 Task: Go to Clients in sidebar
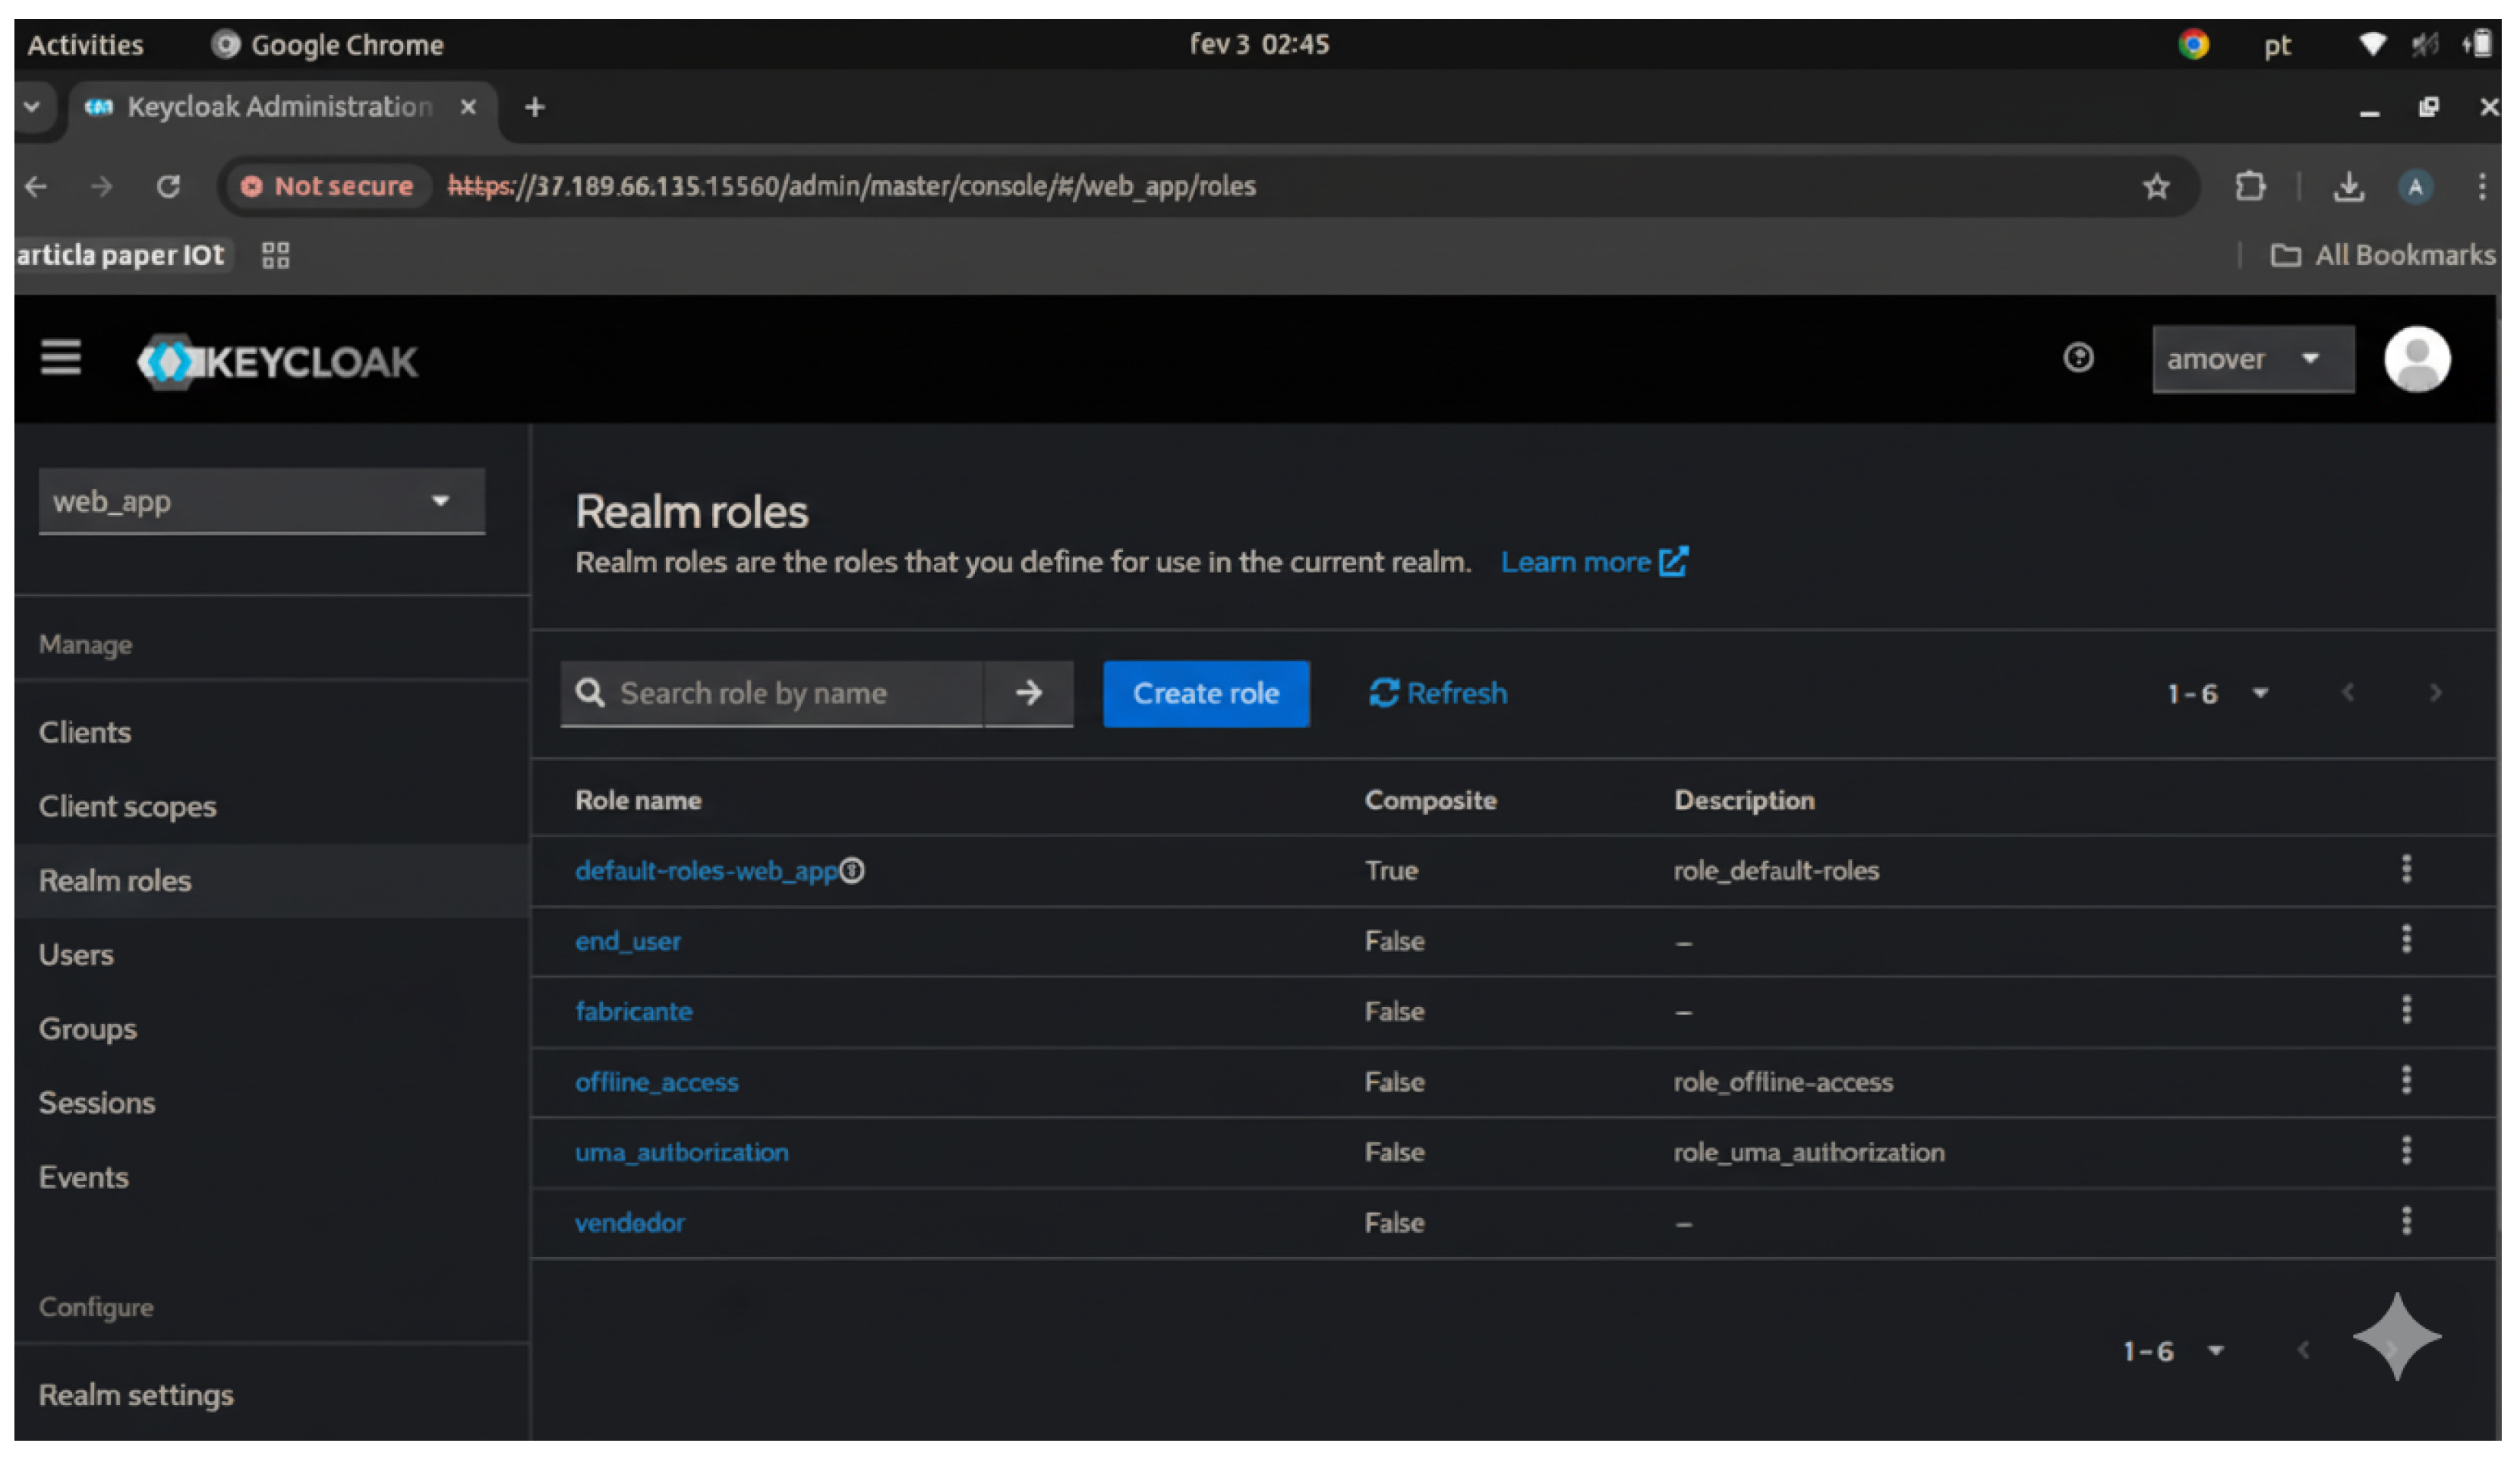click(x=85, y=732)
